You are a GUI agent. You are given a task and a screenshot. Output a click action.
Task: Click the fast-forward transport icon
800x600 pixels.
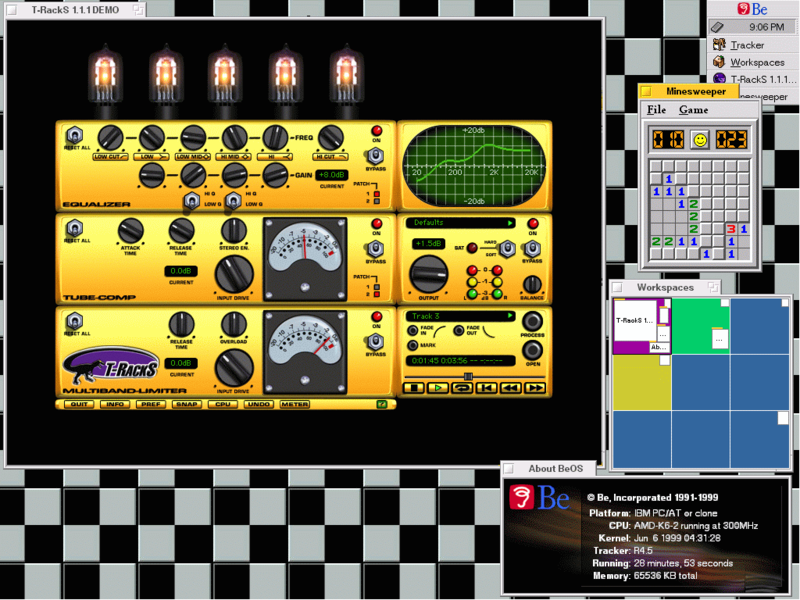(x=536, y=386)
